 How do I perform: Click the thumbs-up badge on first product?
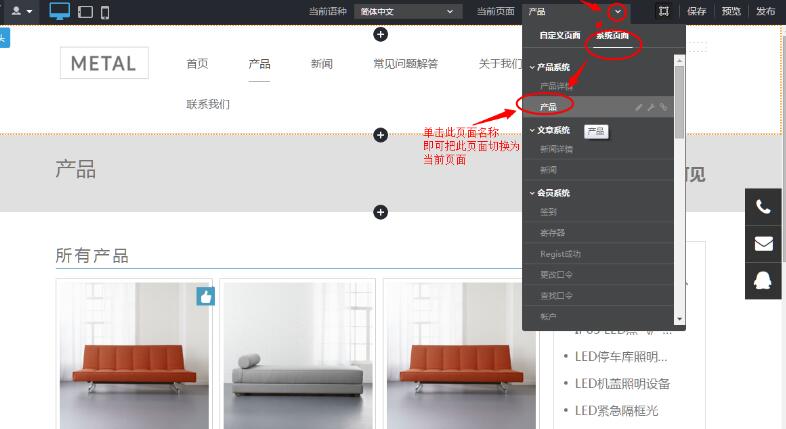pyautogui.click(x=206, y=296)
